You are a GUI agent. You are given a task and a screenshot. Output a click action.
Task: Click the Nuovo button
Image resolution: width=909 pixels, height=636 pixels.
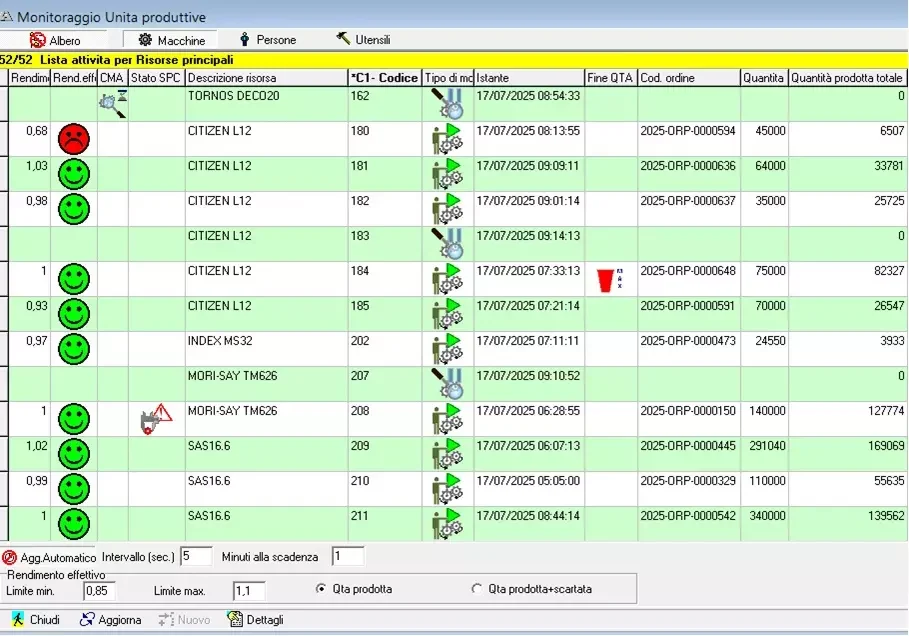tap(184, 620)
